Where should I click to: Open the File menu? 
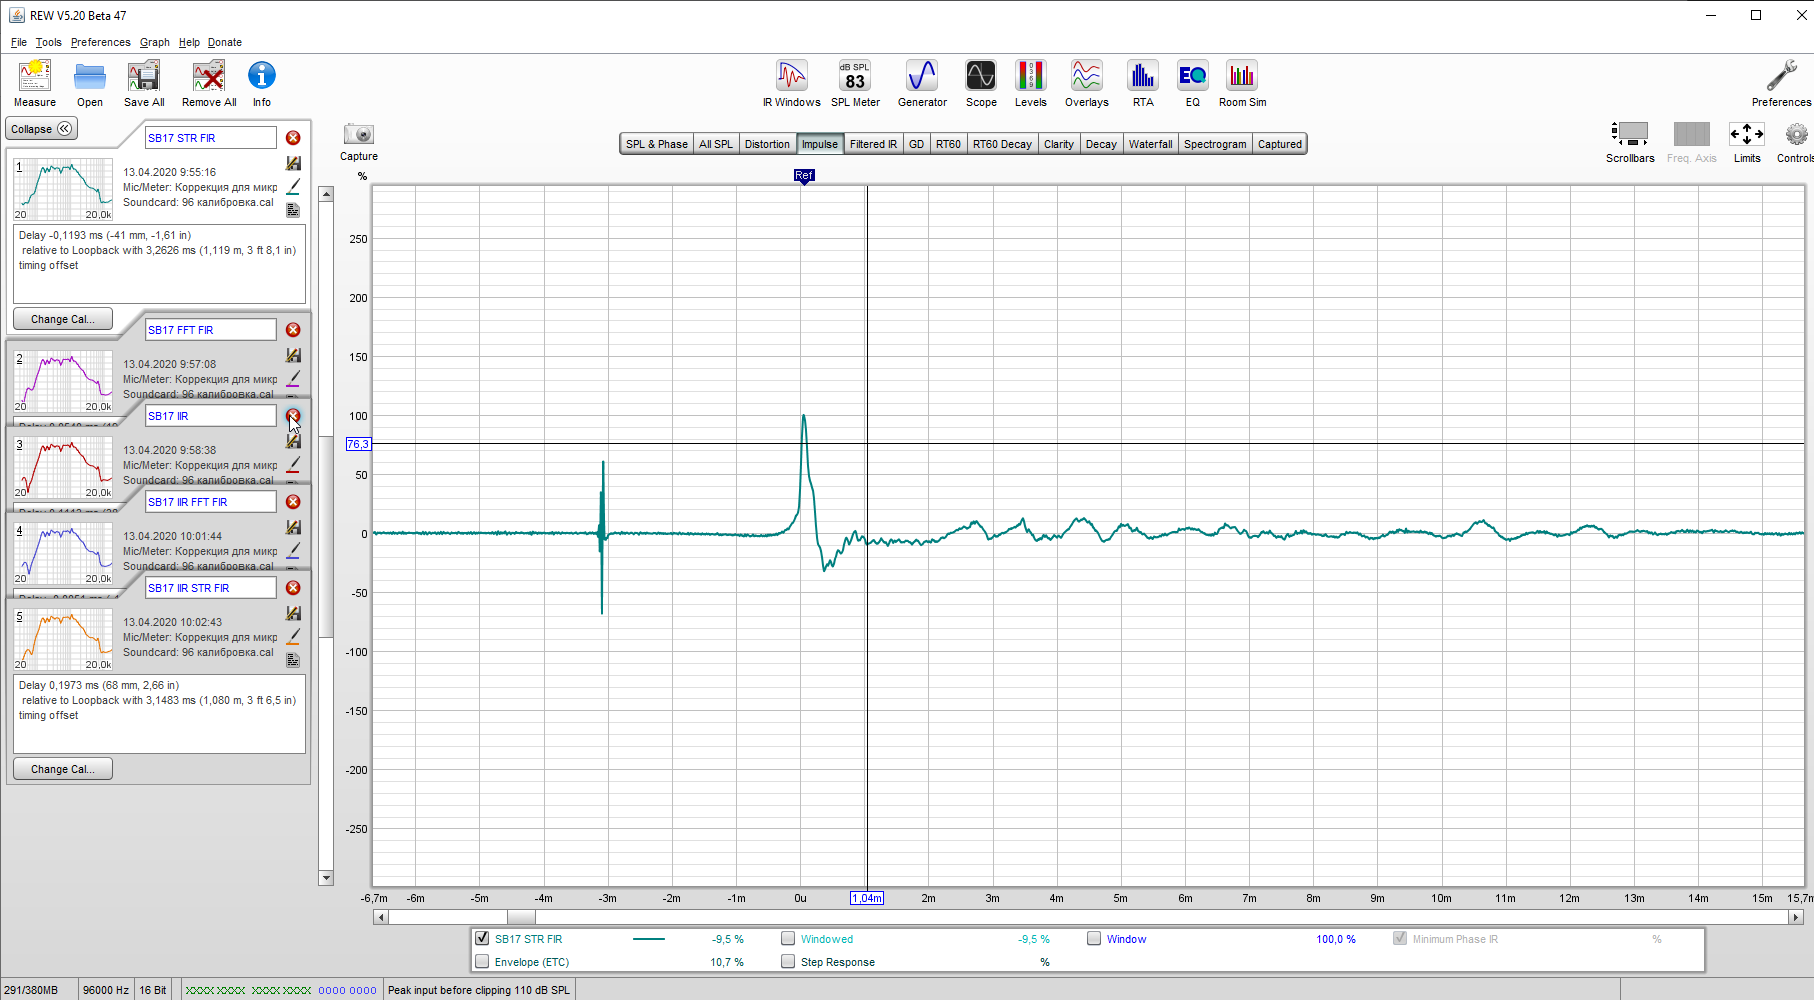19,42
